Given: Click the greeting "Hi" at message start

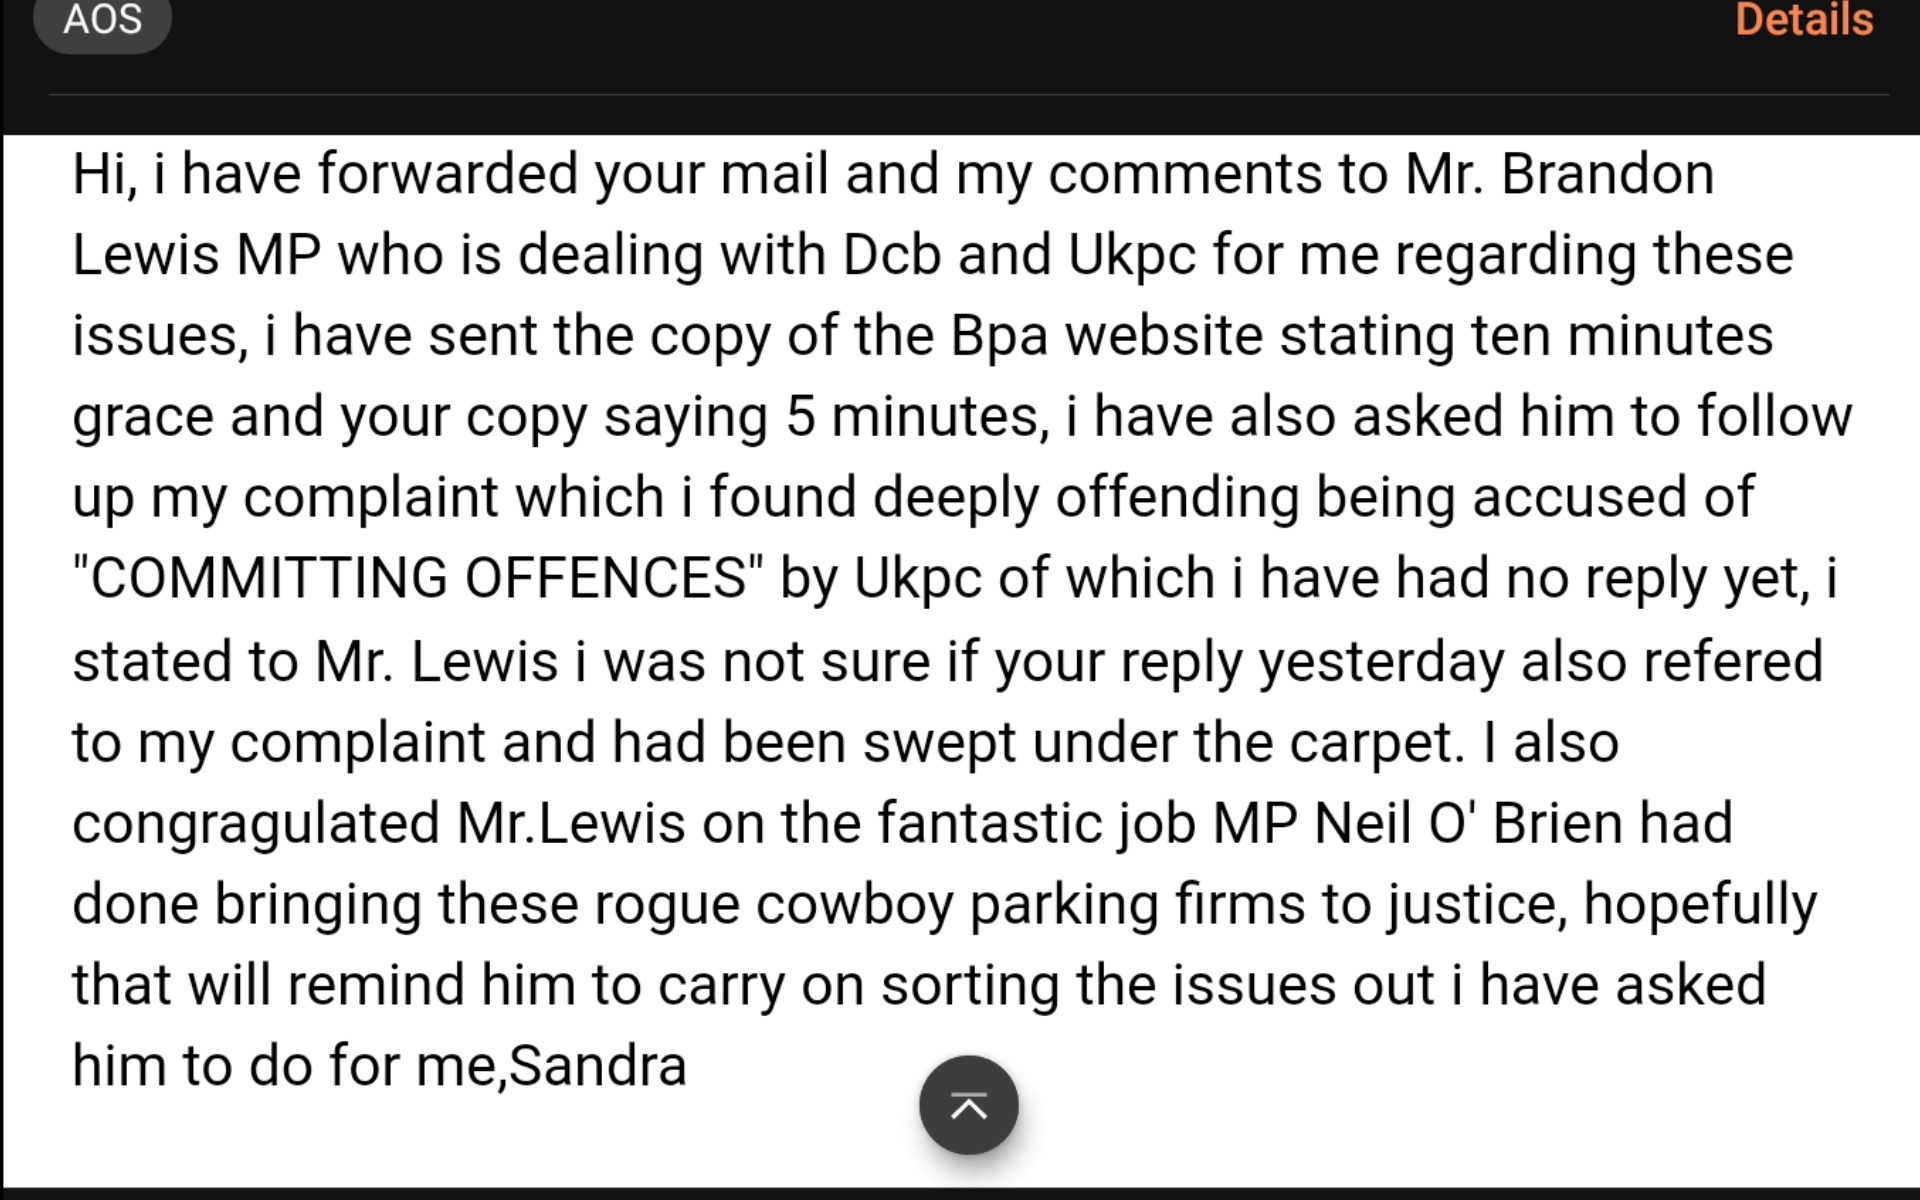Looking at the screenshot, I should (100, 174).
